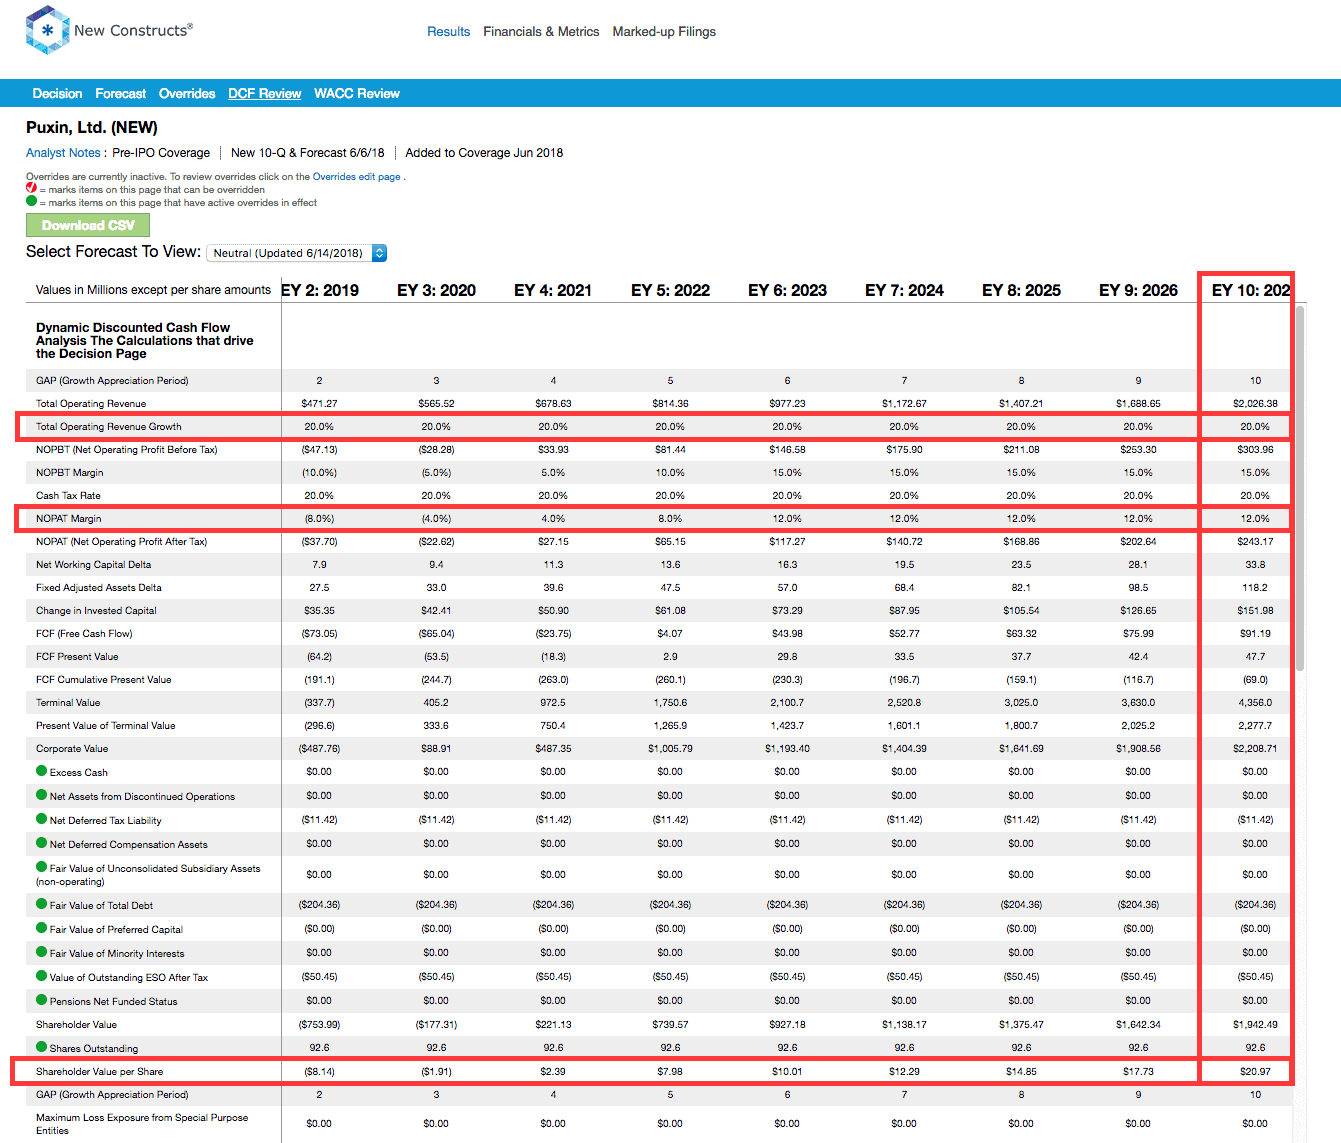1341x1143 pixels.
Task: Open Marked-up Filings tab
Action: (664, 32)
